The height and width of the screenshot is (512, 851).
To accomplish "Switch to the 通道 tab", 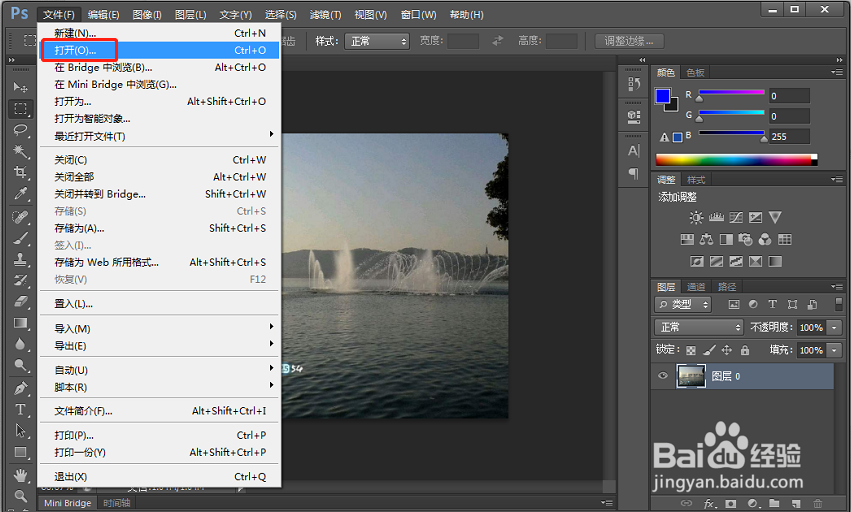I will click(x=696, y=287).
